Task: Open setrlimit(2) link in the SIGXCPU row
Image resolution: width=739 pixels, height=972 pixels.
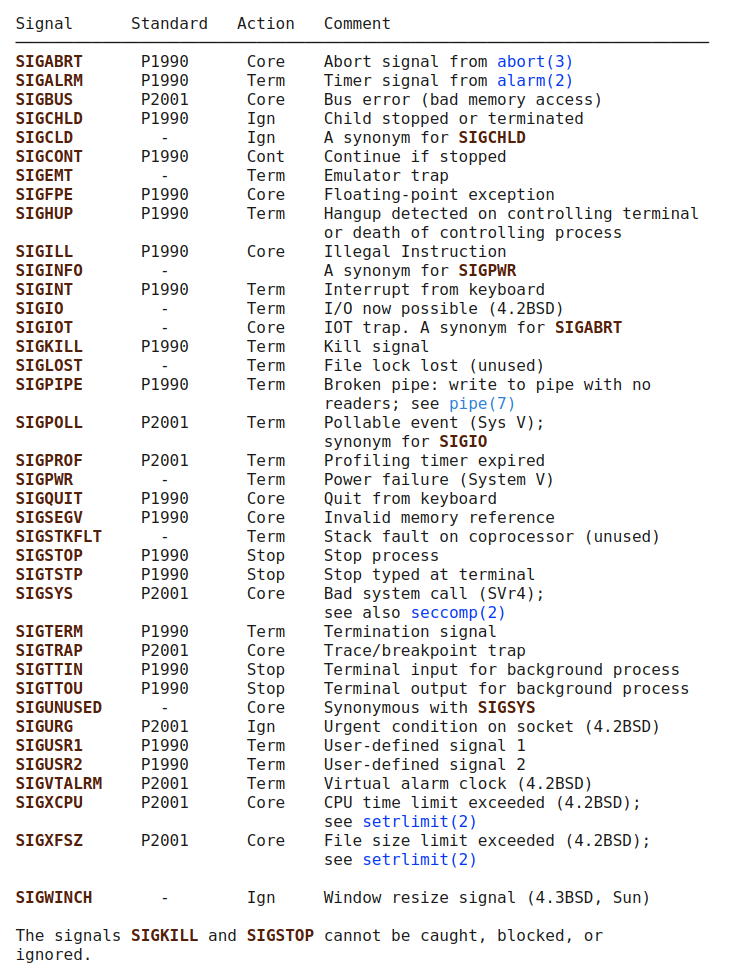Action: point(419,822)
